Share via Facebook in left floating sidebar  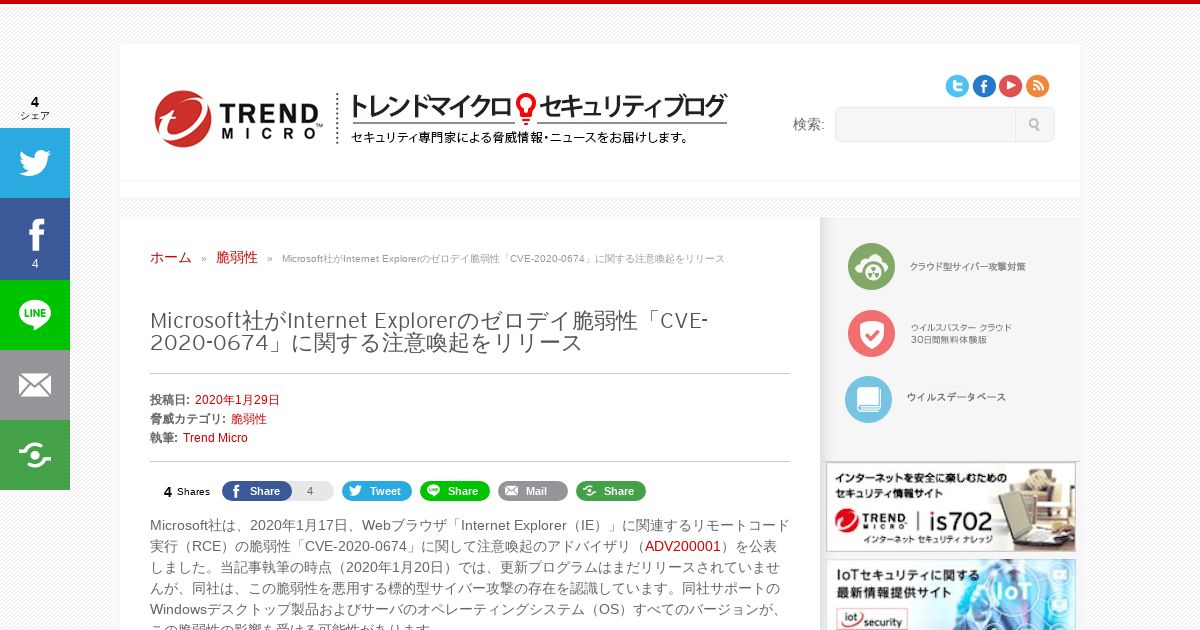[x=35, y=239]
